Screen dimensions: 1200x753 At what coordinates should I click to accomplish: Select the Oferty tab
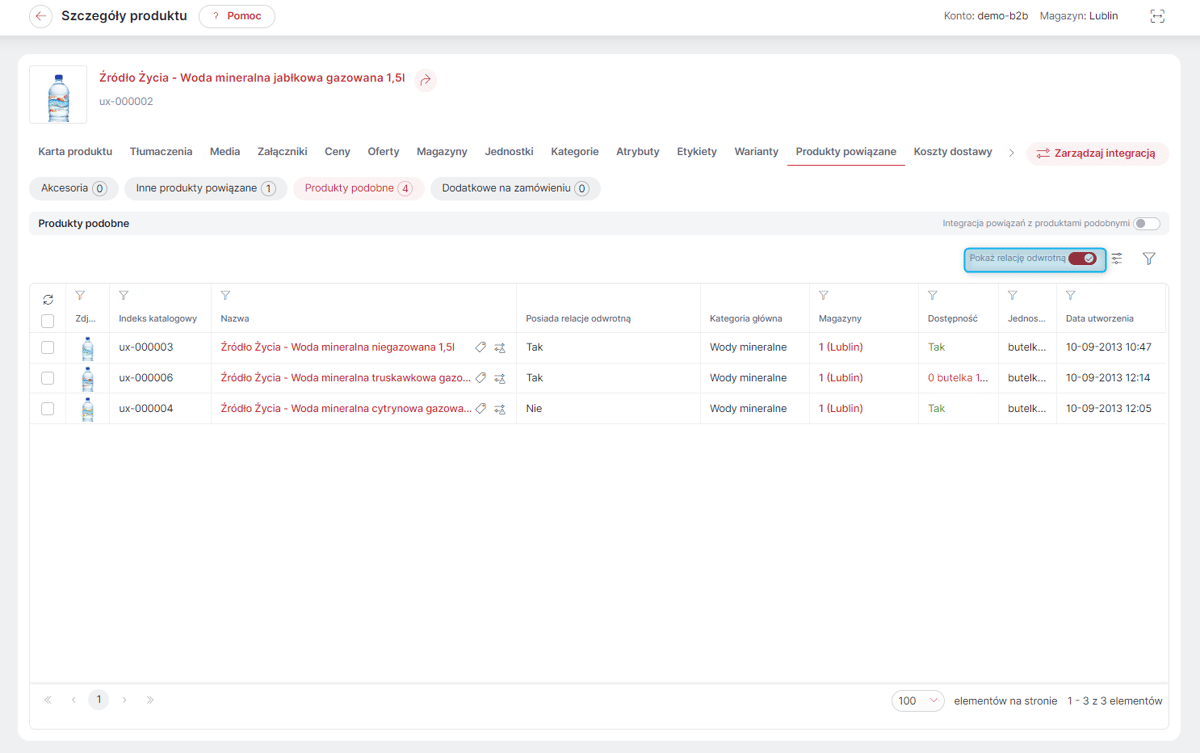(x=383, y=152)
